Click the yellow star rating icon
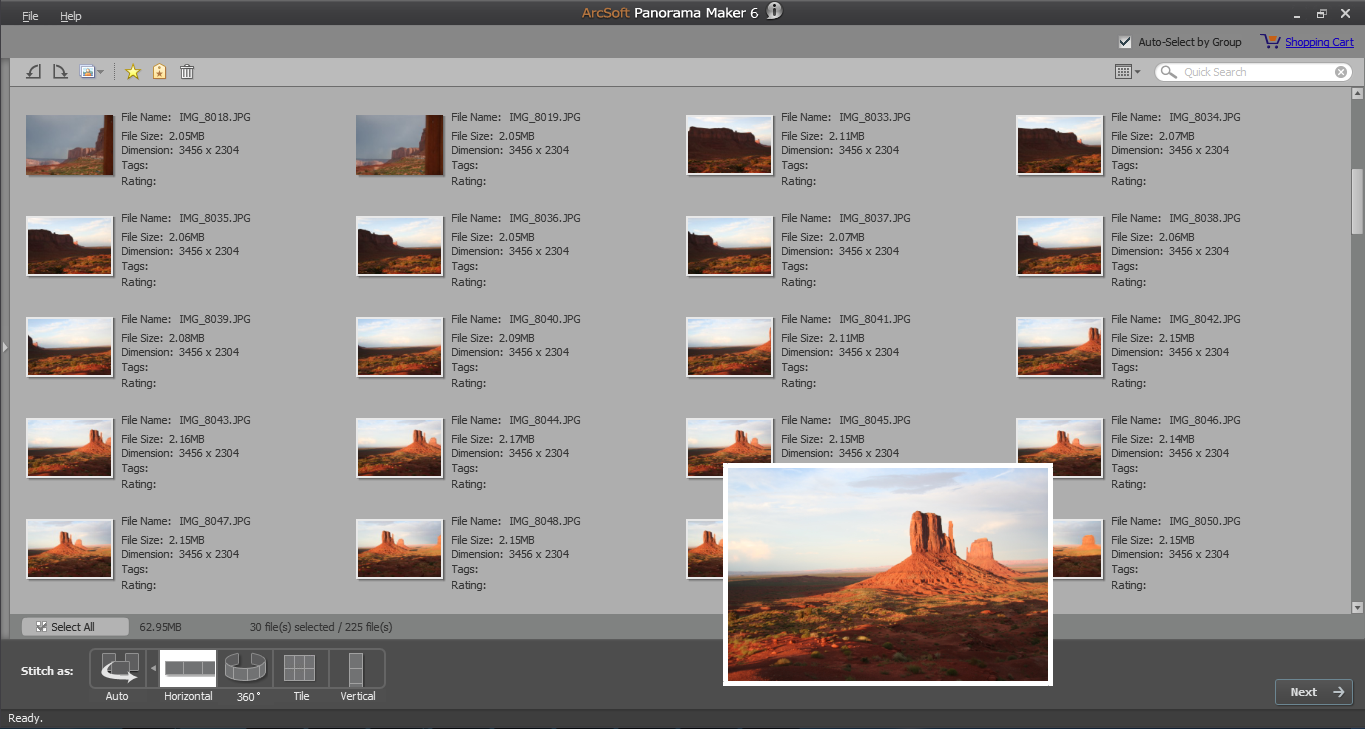Viewport: 1365px width, 729px height. [x=133, y=72]
